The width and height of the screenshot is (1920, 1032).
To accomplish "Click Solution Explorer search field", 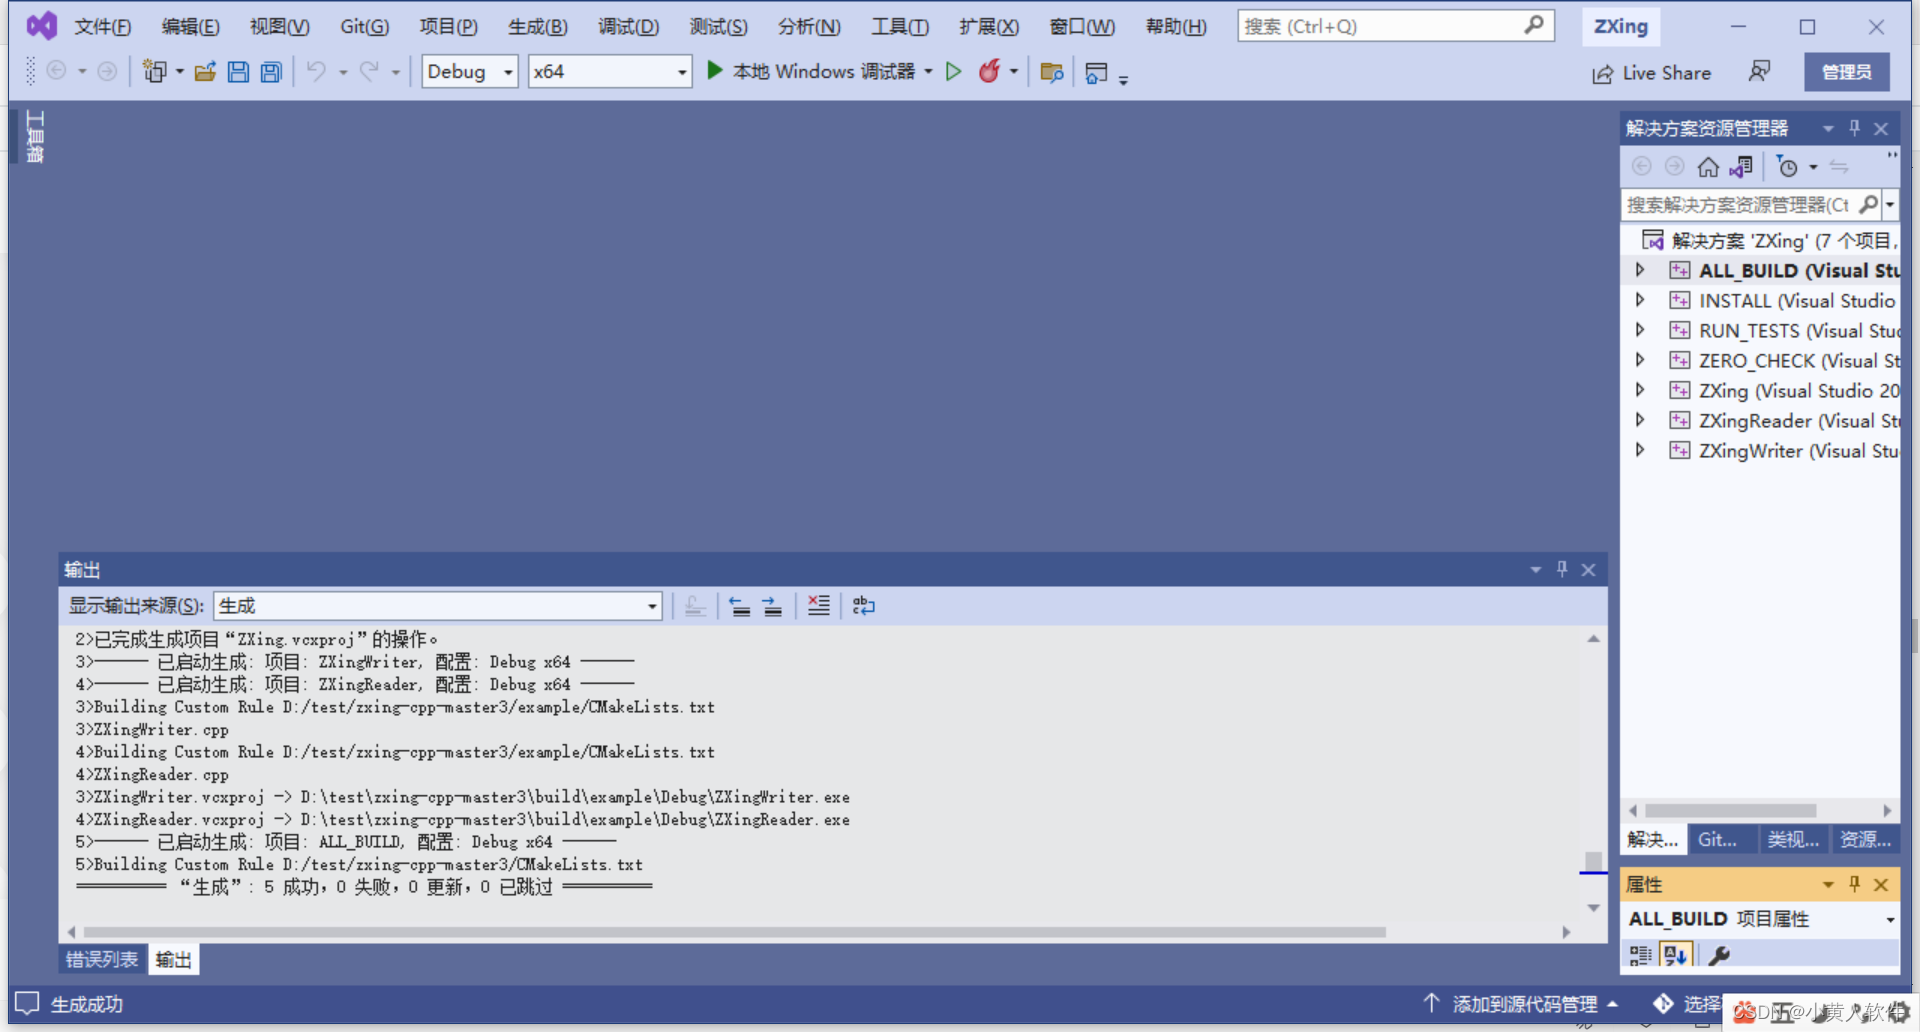I will (x=1740, y=205).
